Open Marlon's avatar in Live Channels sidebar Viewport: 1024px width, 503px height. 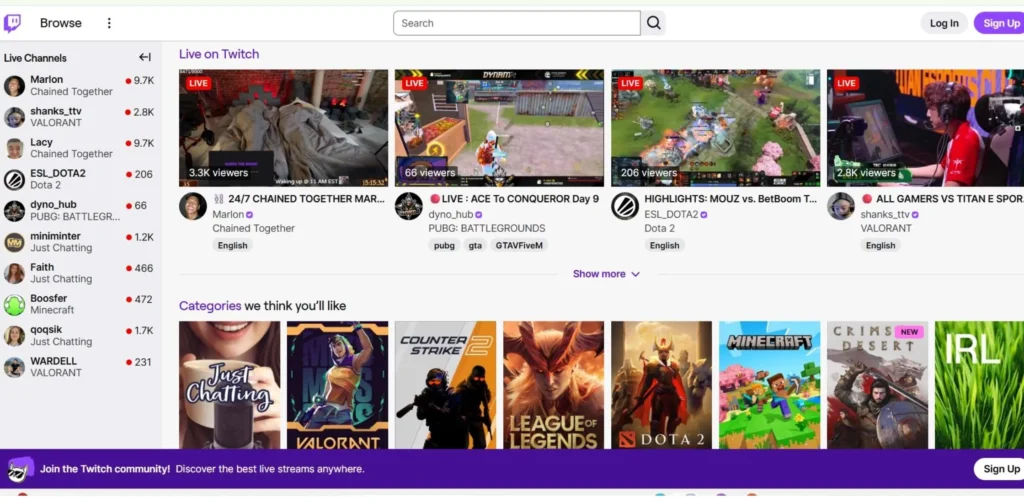pos(14,86)
